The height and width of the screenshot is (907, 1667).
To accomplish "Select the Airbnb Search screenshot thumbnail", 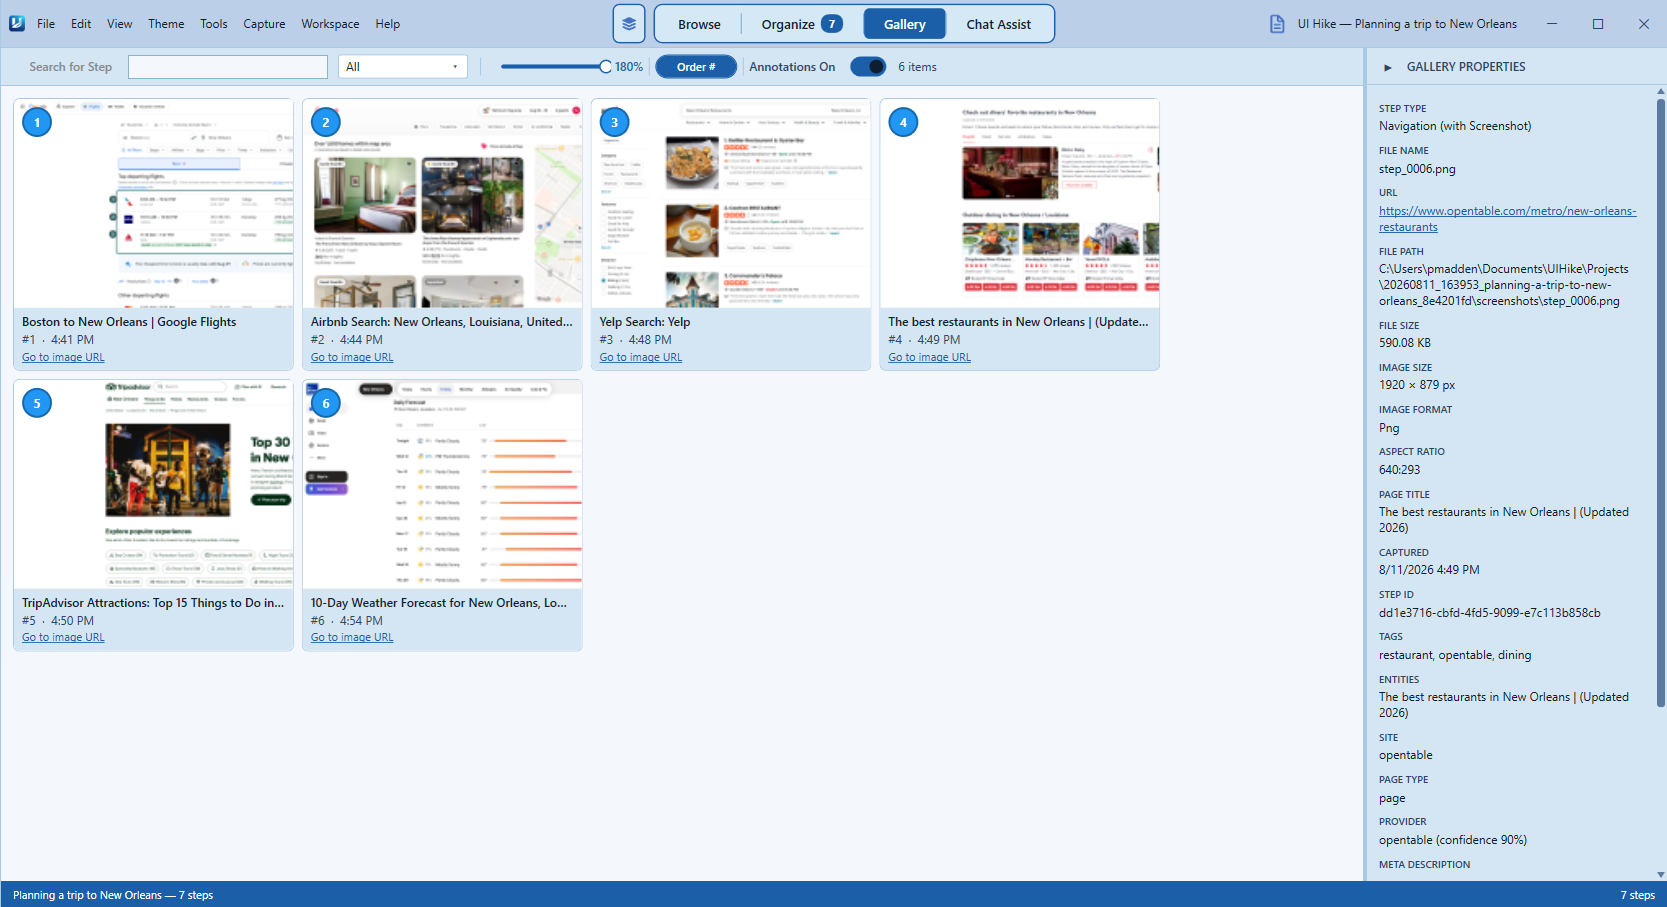I will click(442, 203).
